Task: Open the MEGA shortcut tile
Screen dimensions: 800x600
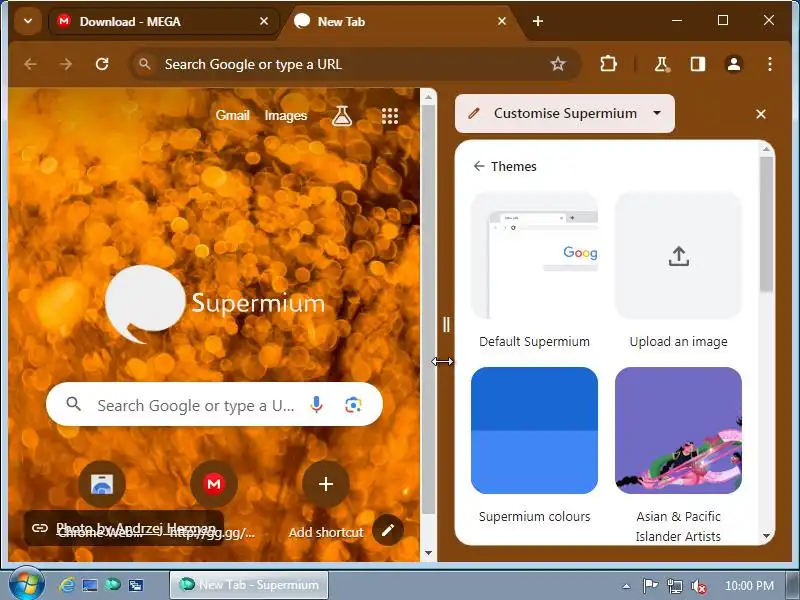Action: (214, 484)
